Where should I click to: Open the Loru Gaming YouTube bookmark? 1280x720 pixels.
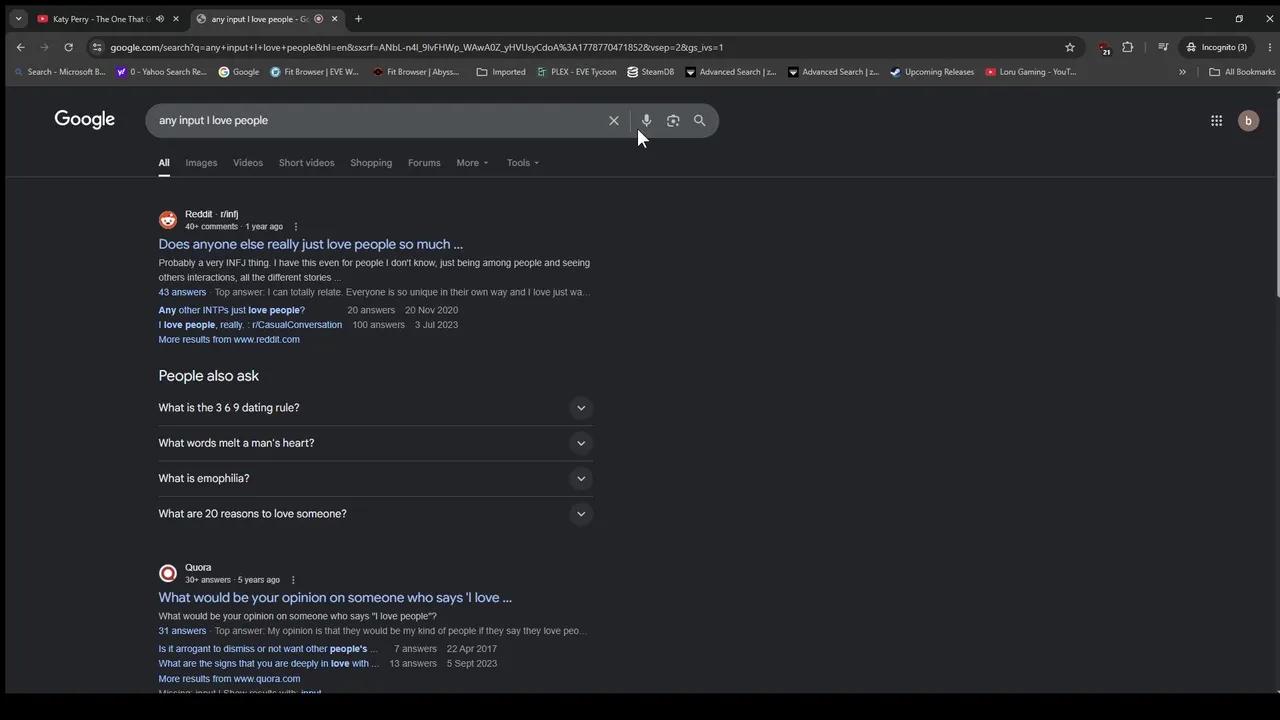pos(1030,72)
